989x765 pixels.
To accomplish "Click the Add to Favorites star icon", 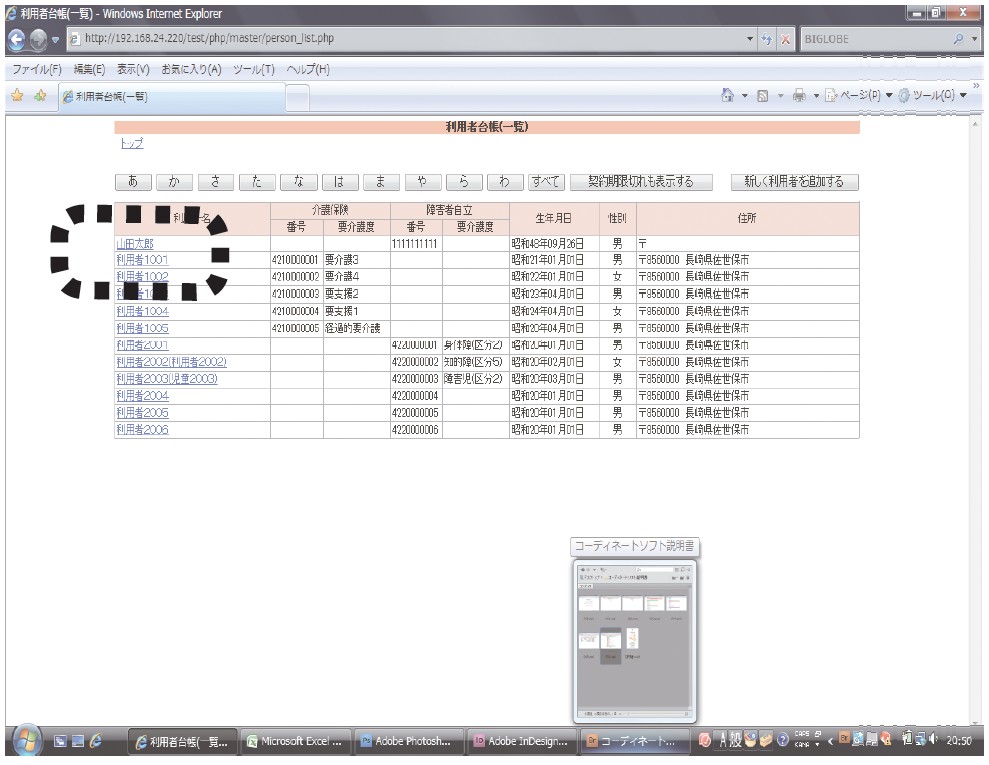I will [40, 96].
